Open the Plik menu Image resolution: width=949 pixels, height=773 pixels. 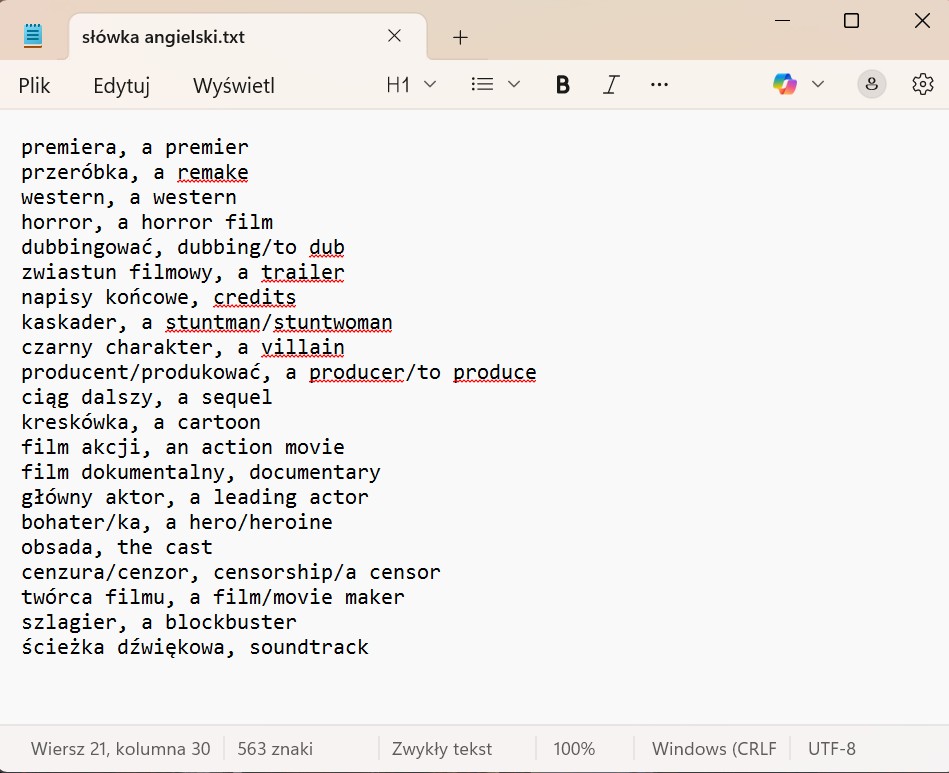tap(34, 85)
